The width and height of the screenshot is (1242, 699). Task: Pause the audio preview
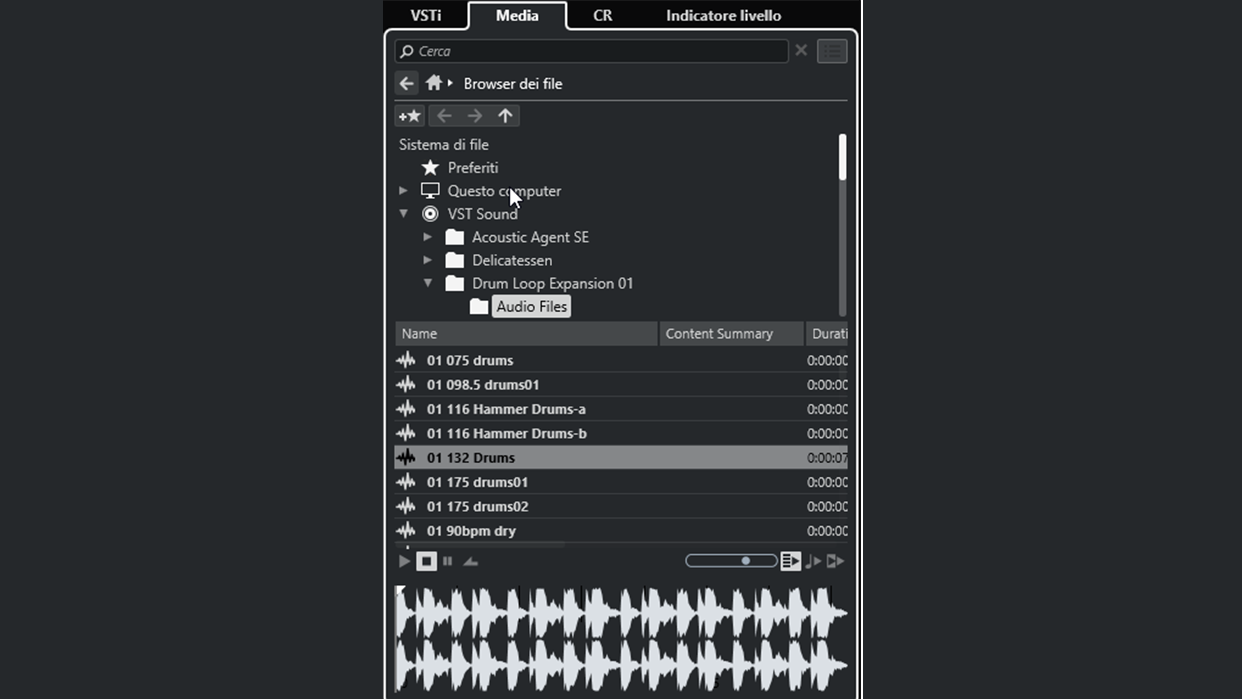click(x=447, y=561)
